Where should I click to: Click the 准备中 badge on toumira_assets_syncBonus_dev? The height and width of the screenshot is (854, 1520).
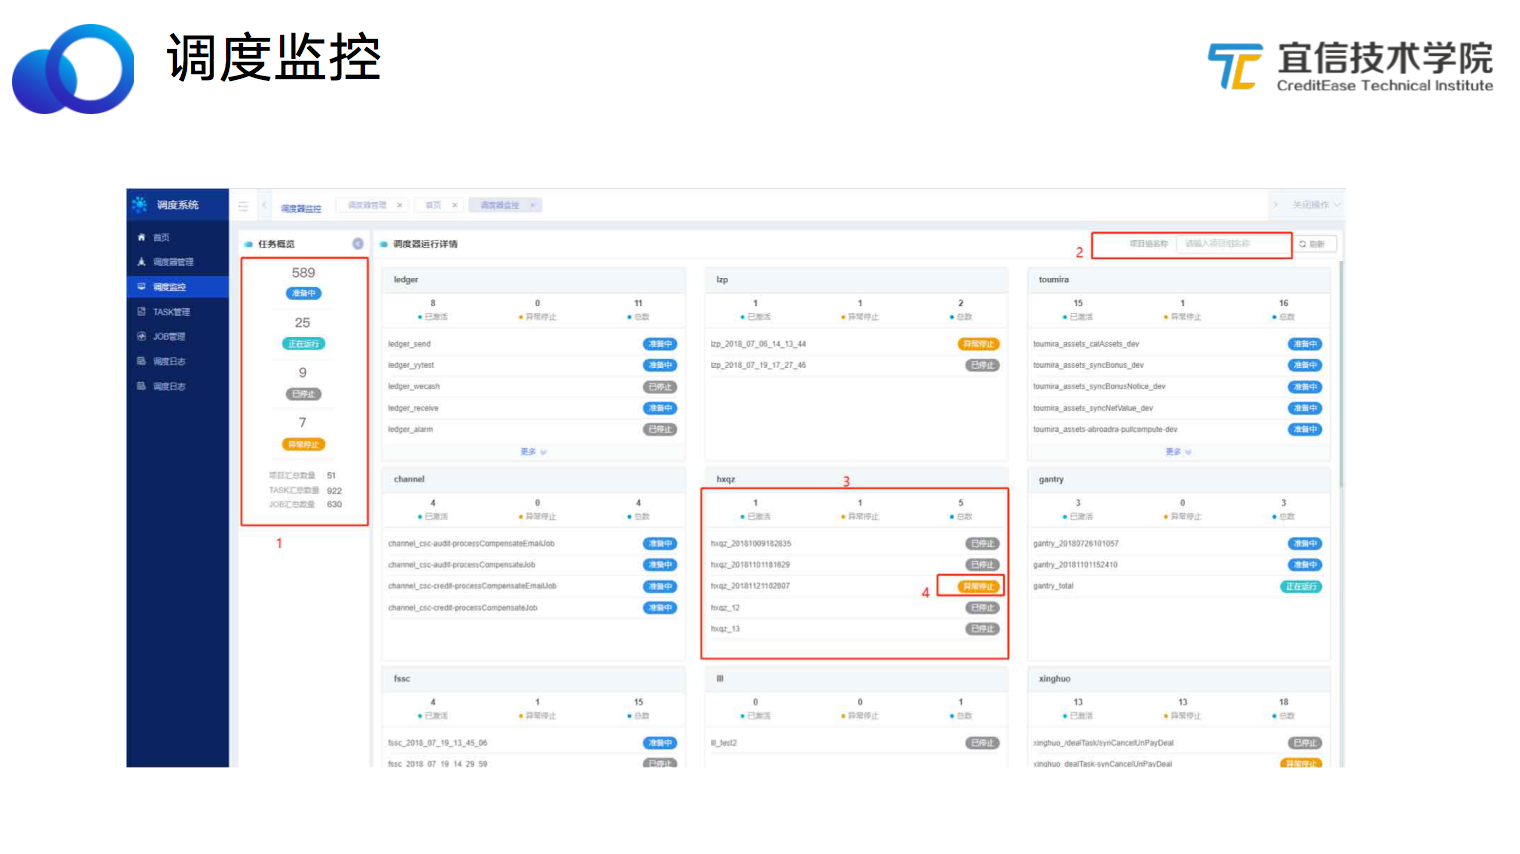[x=1305, y=365]
